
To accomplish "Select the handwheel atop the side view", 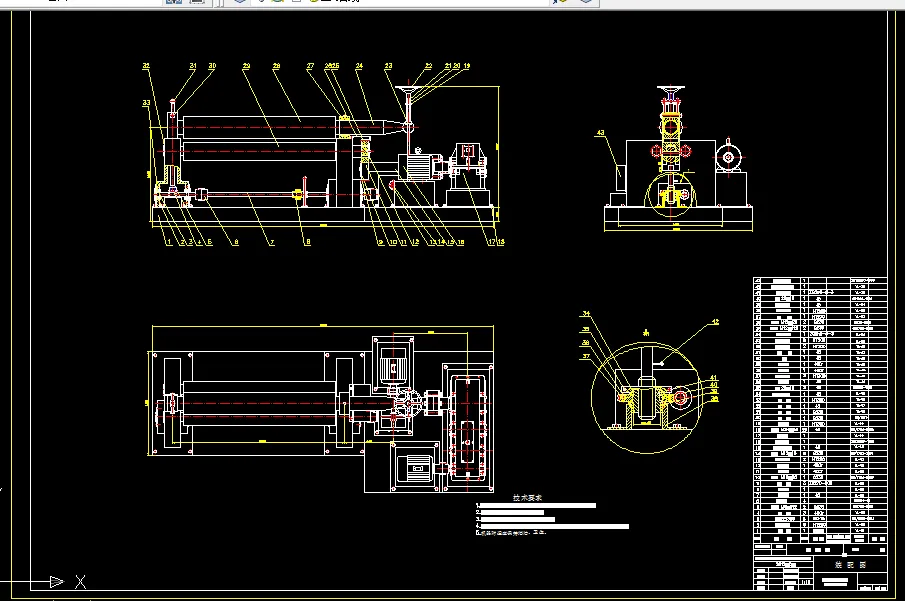I will pos(671,89).
